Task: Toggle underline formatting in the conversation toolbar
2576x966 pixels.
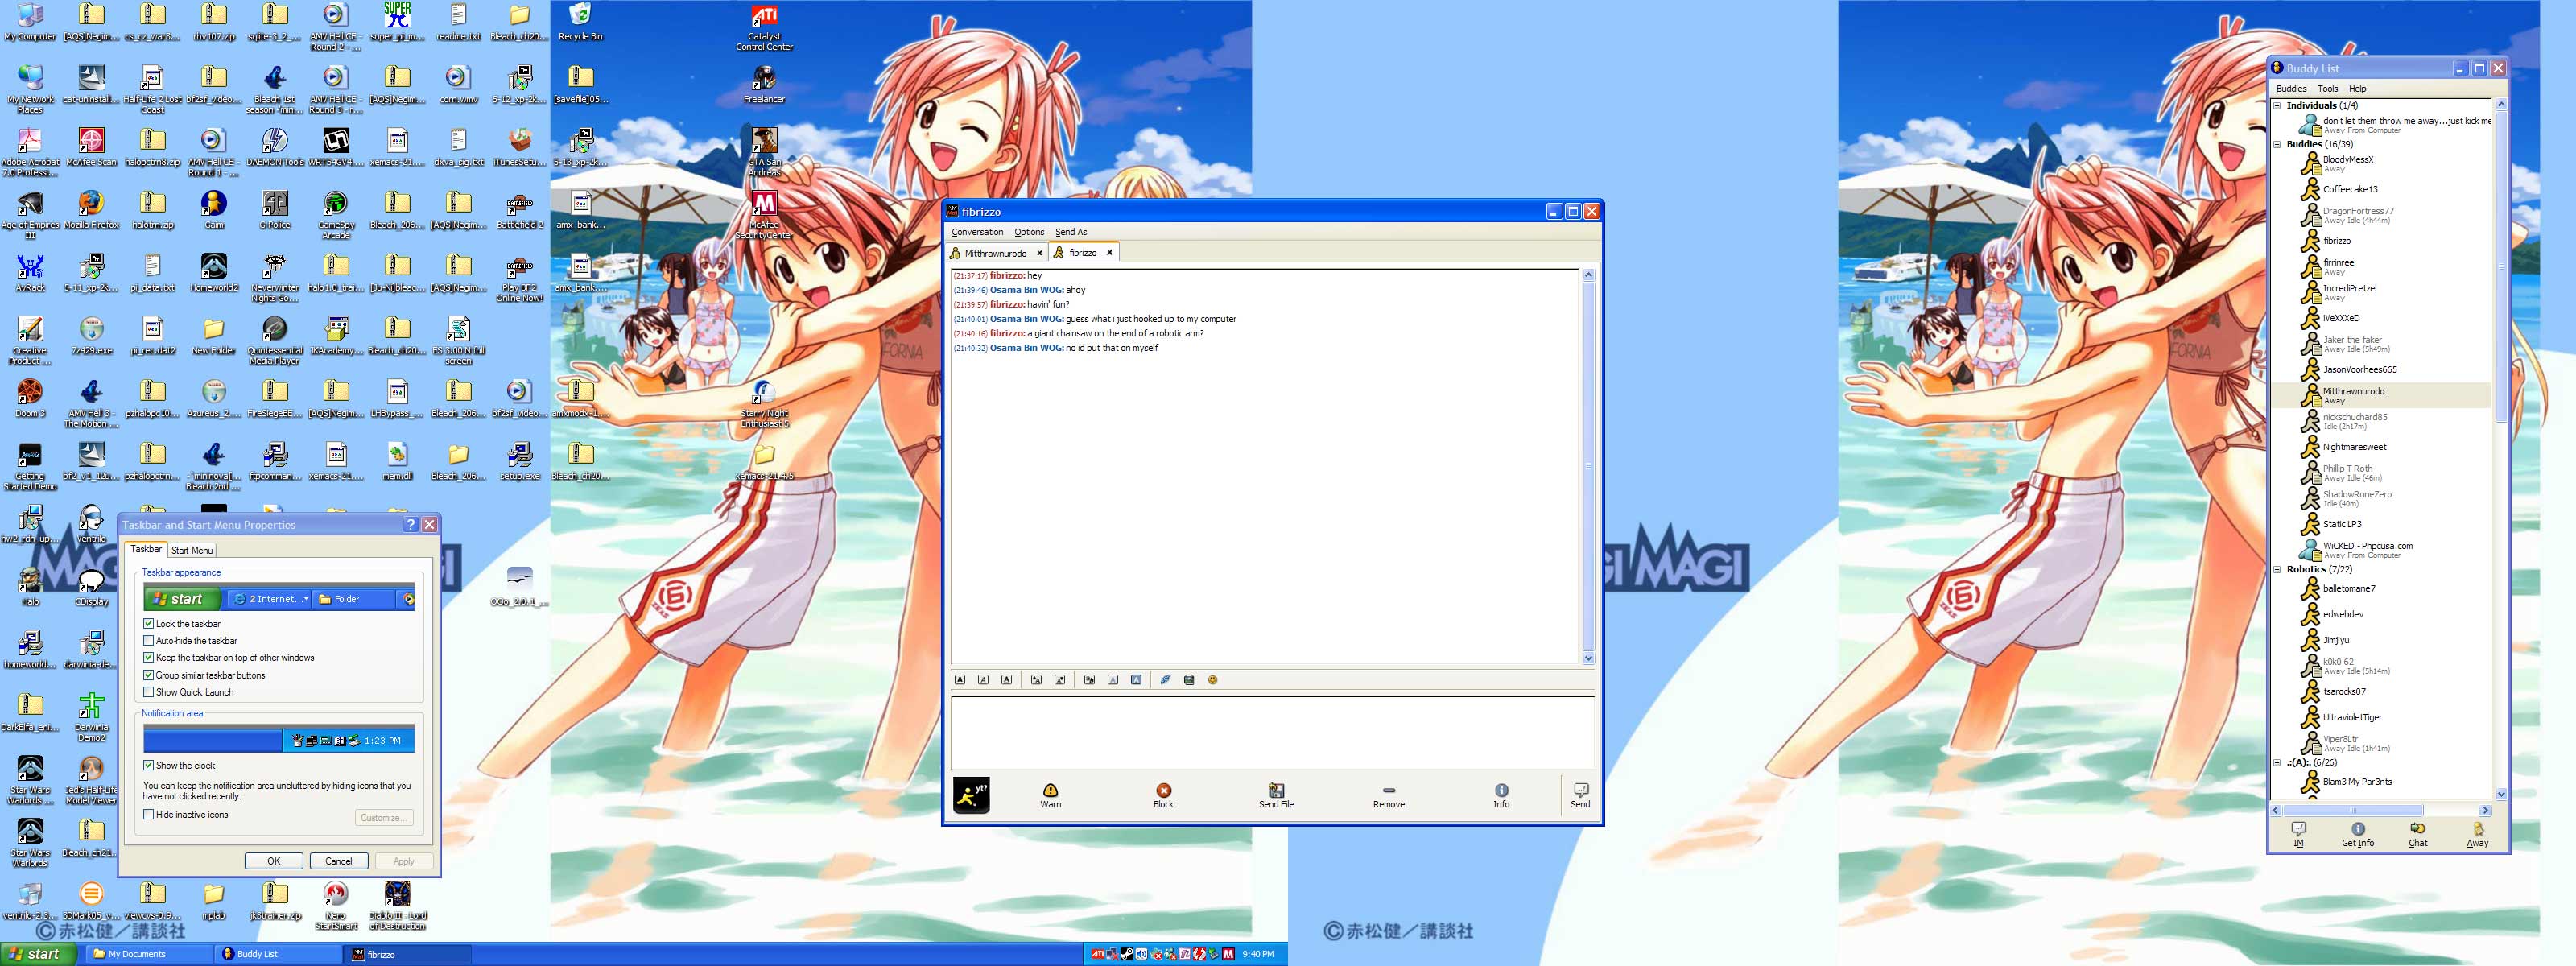Action: coord(1007,680)
